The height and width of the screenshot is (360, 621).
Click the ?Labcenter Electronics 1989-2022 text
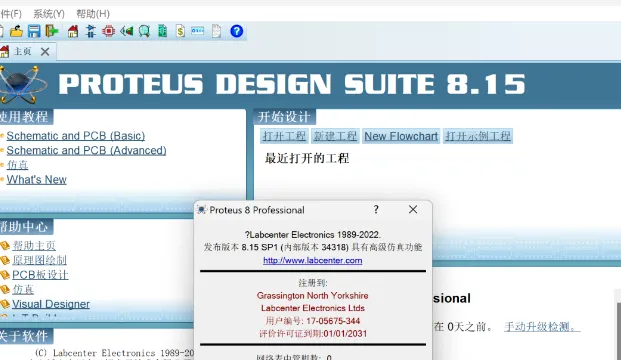click(313, 234)
